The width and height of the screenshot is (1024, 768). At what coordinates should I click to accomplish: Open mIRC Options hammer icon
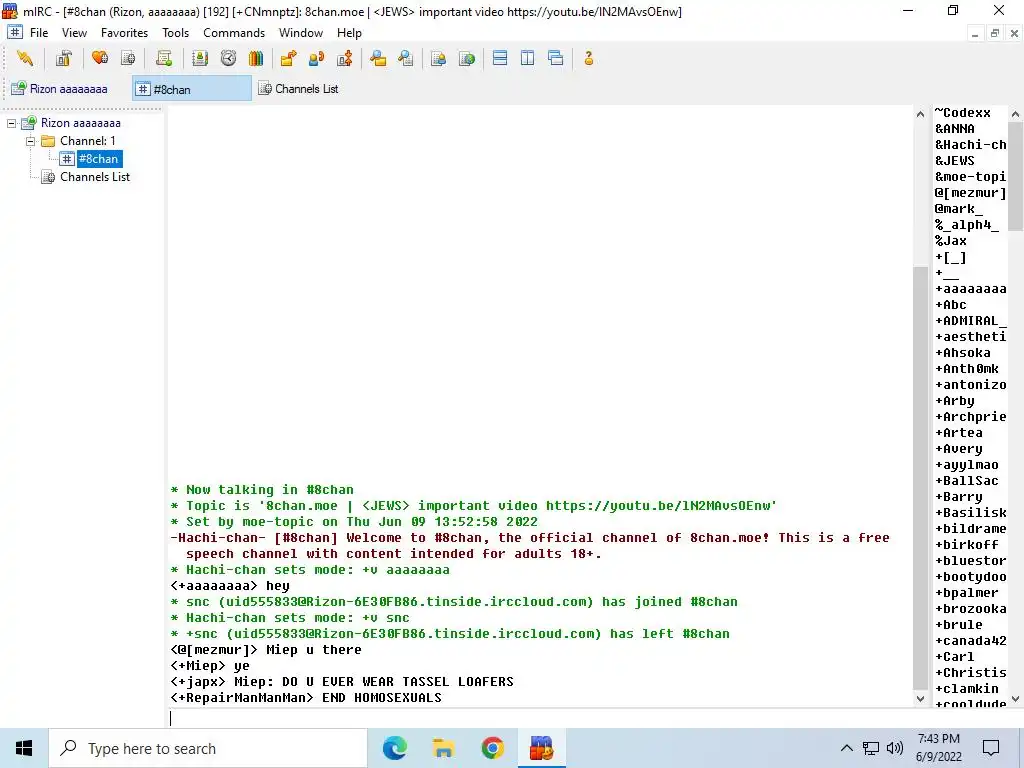pos(63,59)
